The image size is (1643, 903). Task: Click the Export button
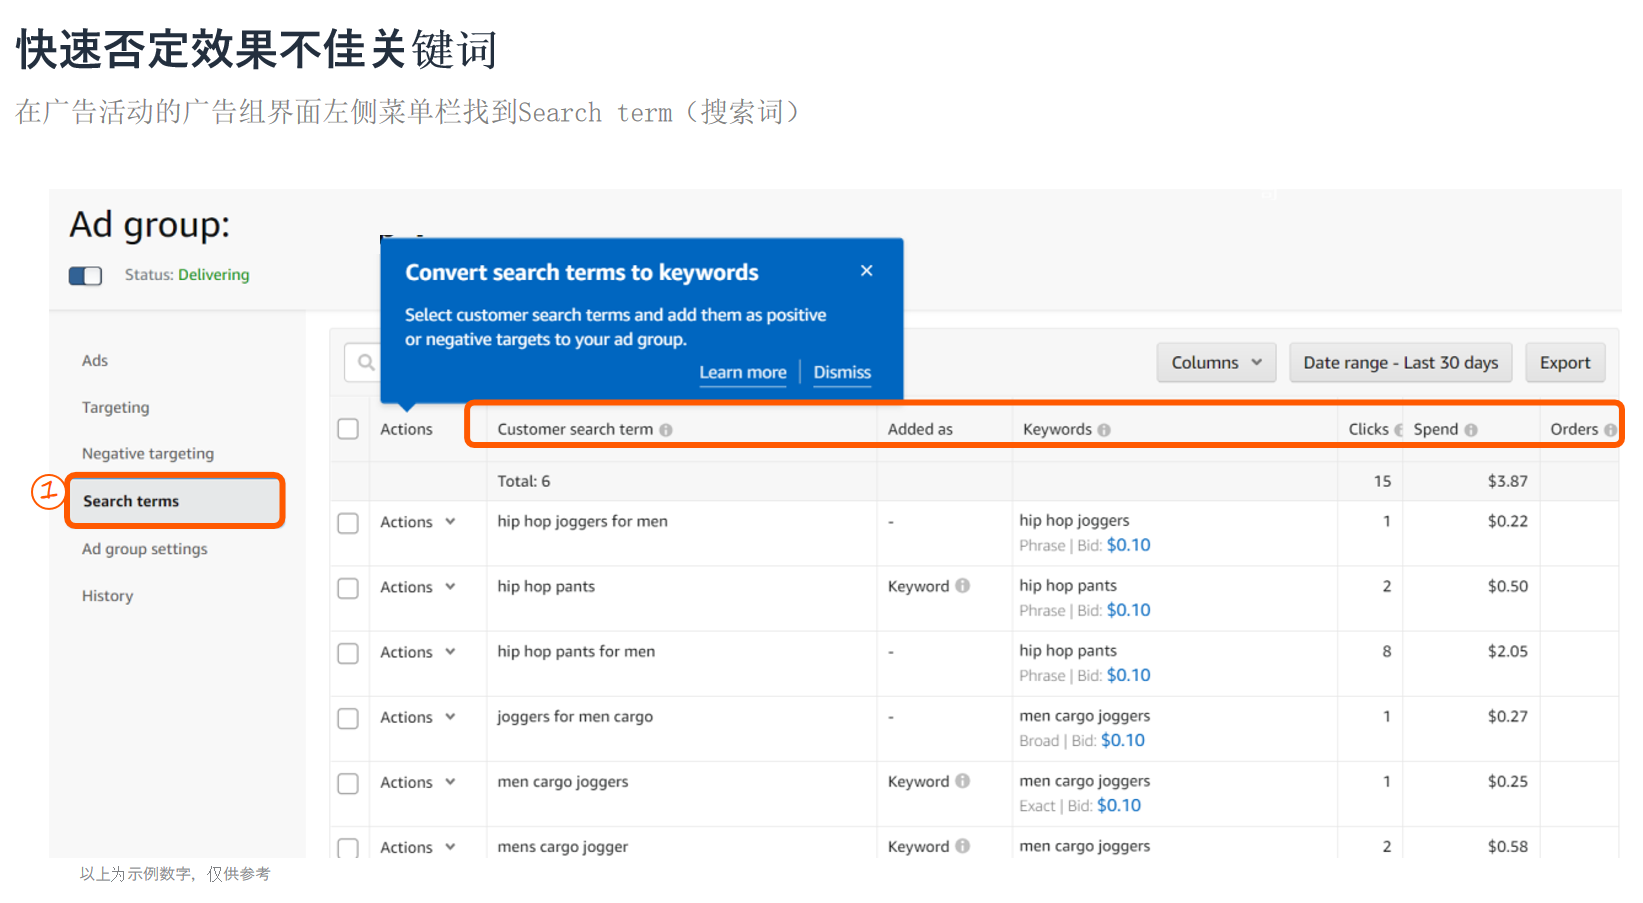point(1564,363)
